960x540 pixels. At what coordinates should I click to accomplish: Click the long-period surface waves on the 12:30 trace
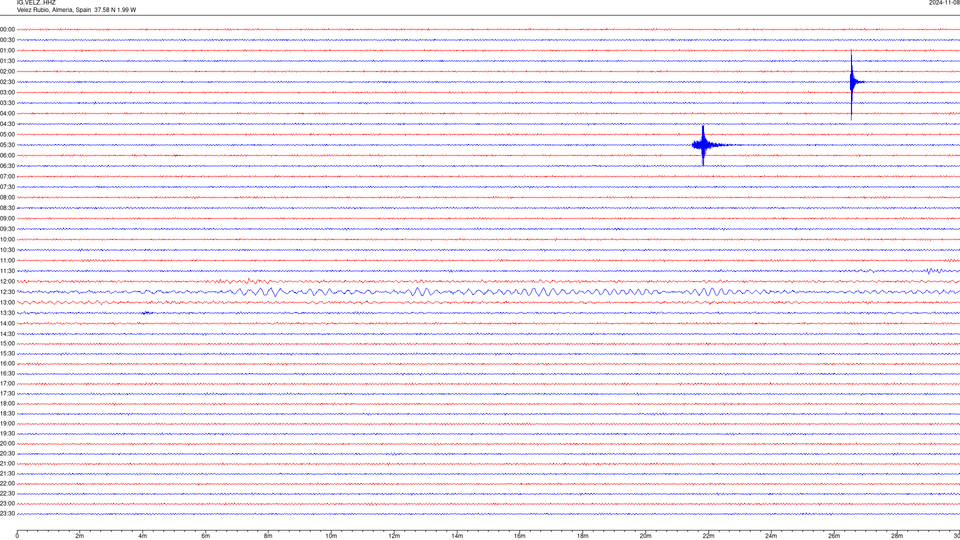[484, 292]
